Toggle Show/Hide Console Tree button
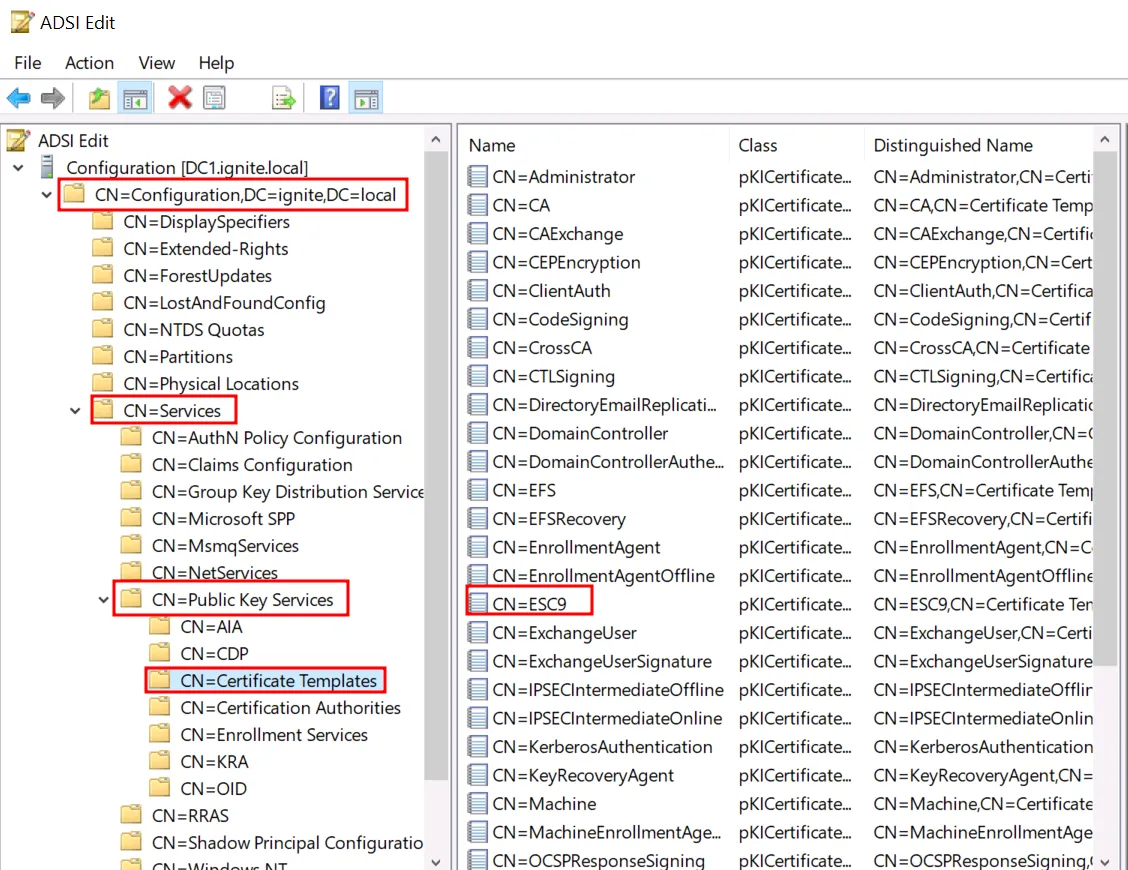Viewport: 1128px width, 870px height. pyautogui.click(x=134, y=98)
